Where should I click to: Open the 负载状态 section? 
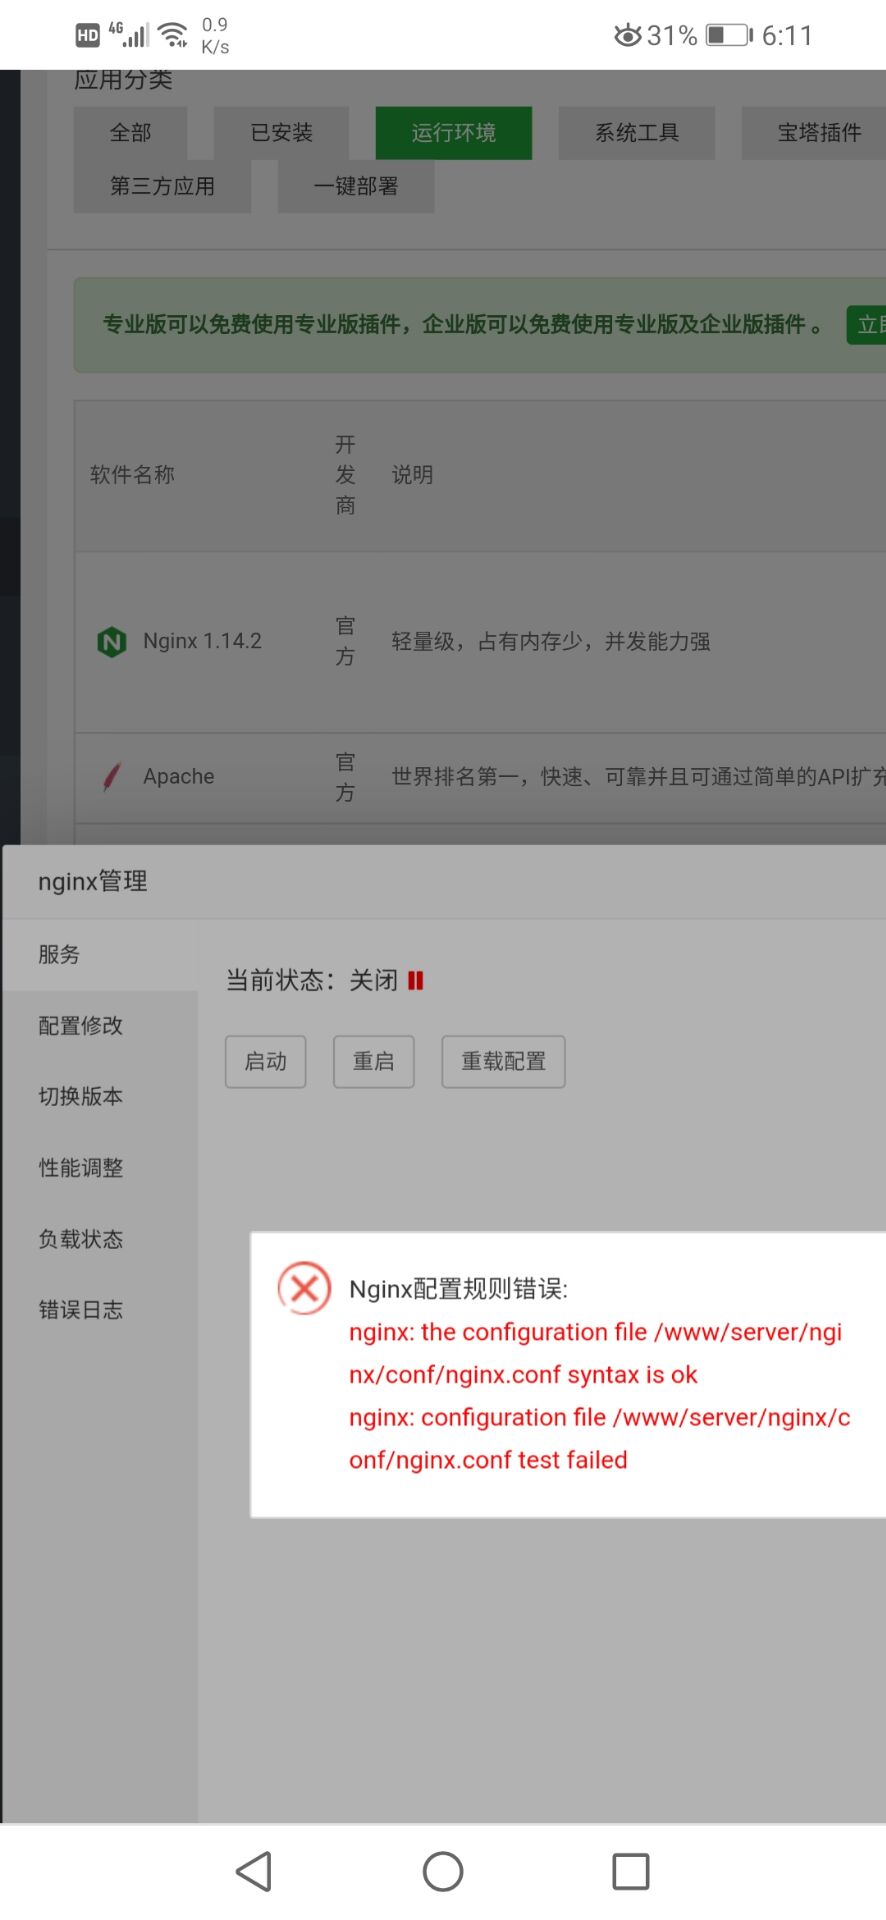pos(100,1239)
